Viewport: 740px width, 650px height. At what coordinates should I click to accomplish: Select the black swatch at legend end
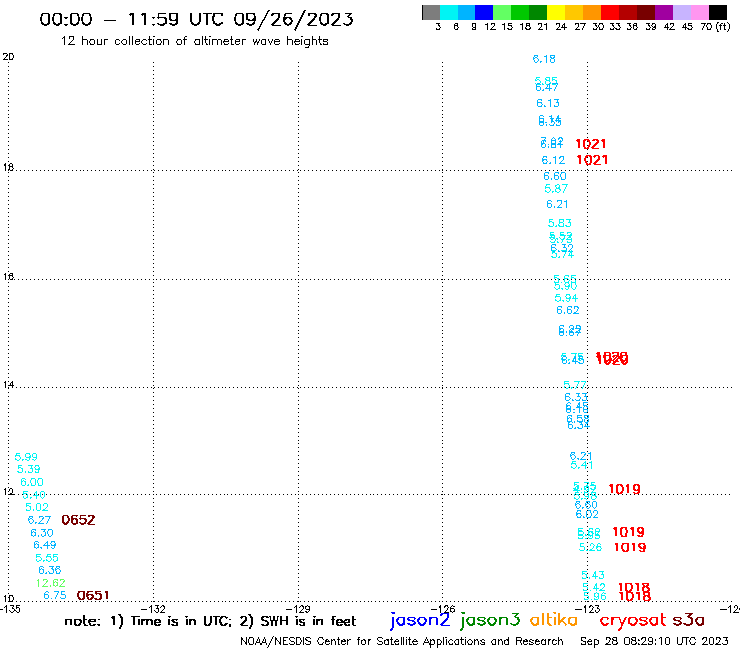click(718, 12)
